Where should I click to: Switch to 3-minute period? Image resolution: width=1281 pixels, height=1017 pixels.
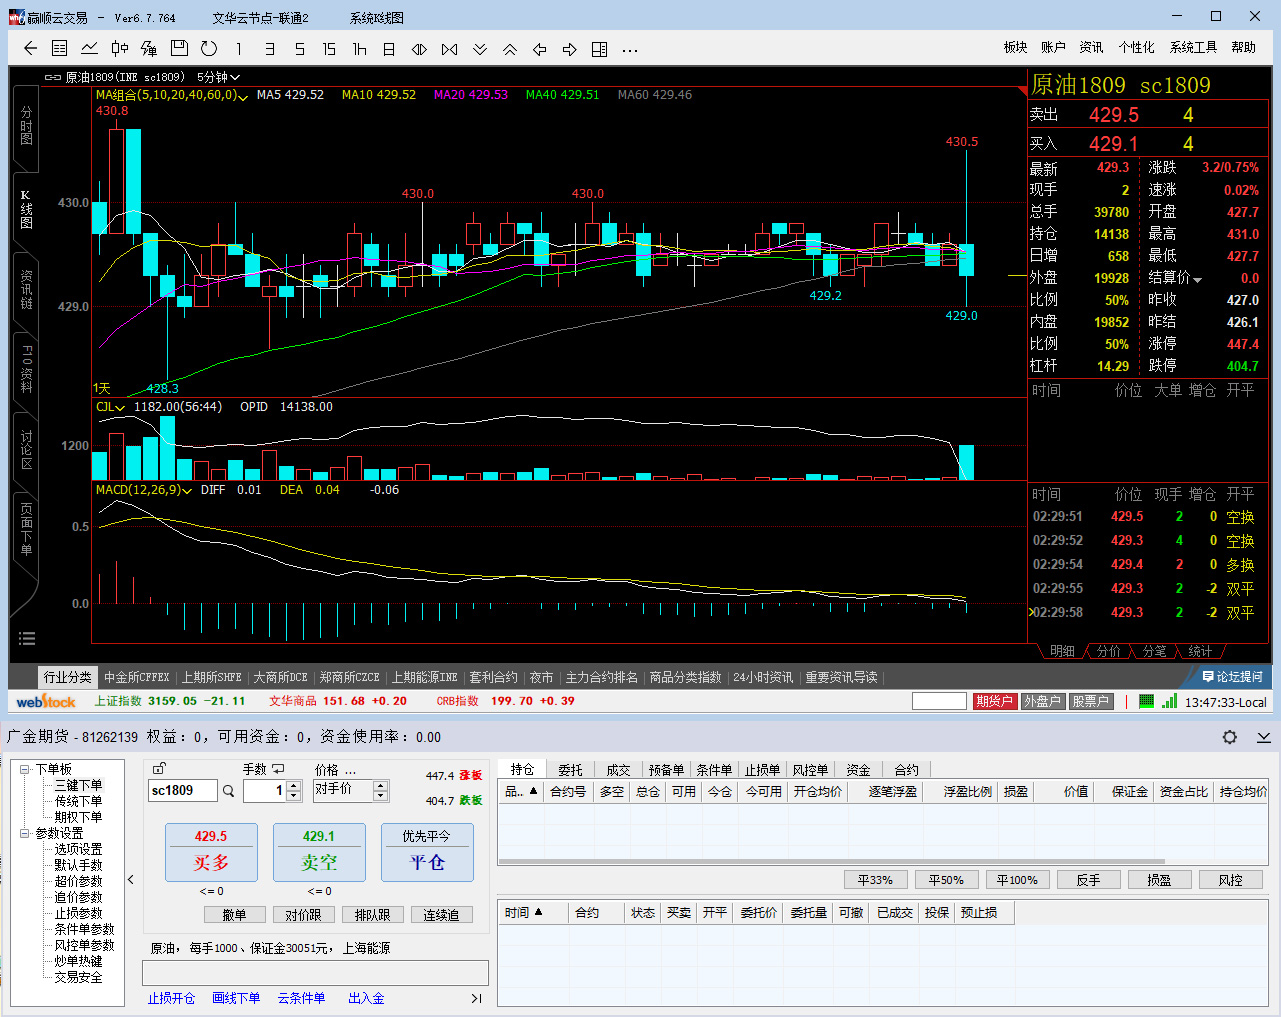click(x=269, y=48)
